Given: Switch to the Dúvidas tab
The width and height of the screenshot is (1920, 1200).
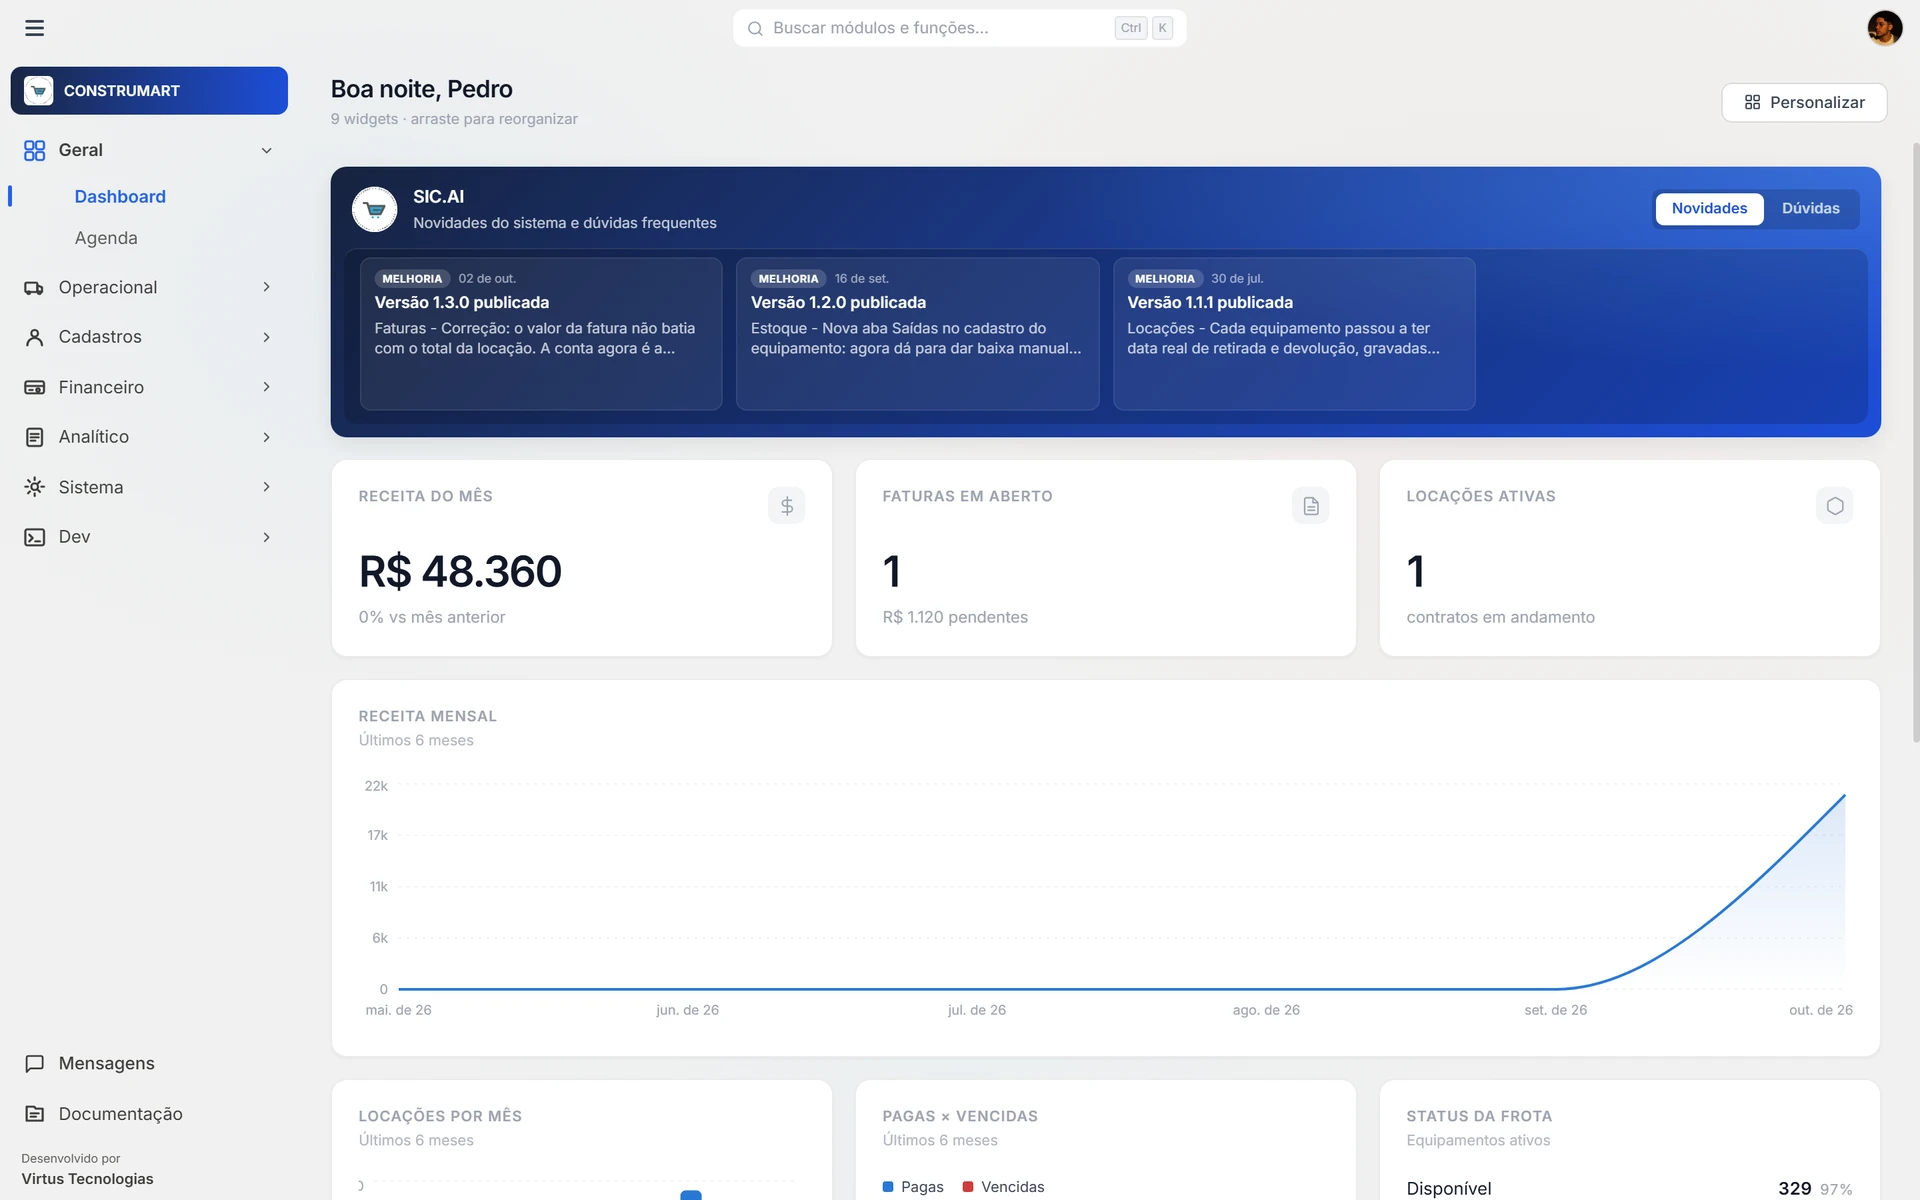Looking at the screenshot, I should [1810, 208].
